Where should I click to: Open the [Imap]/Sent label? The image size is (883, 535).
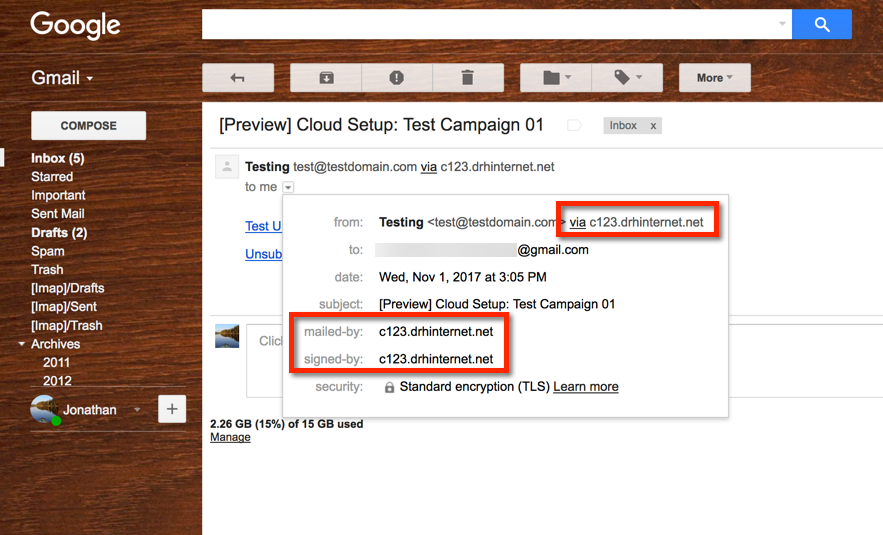point(64,307)
